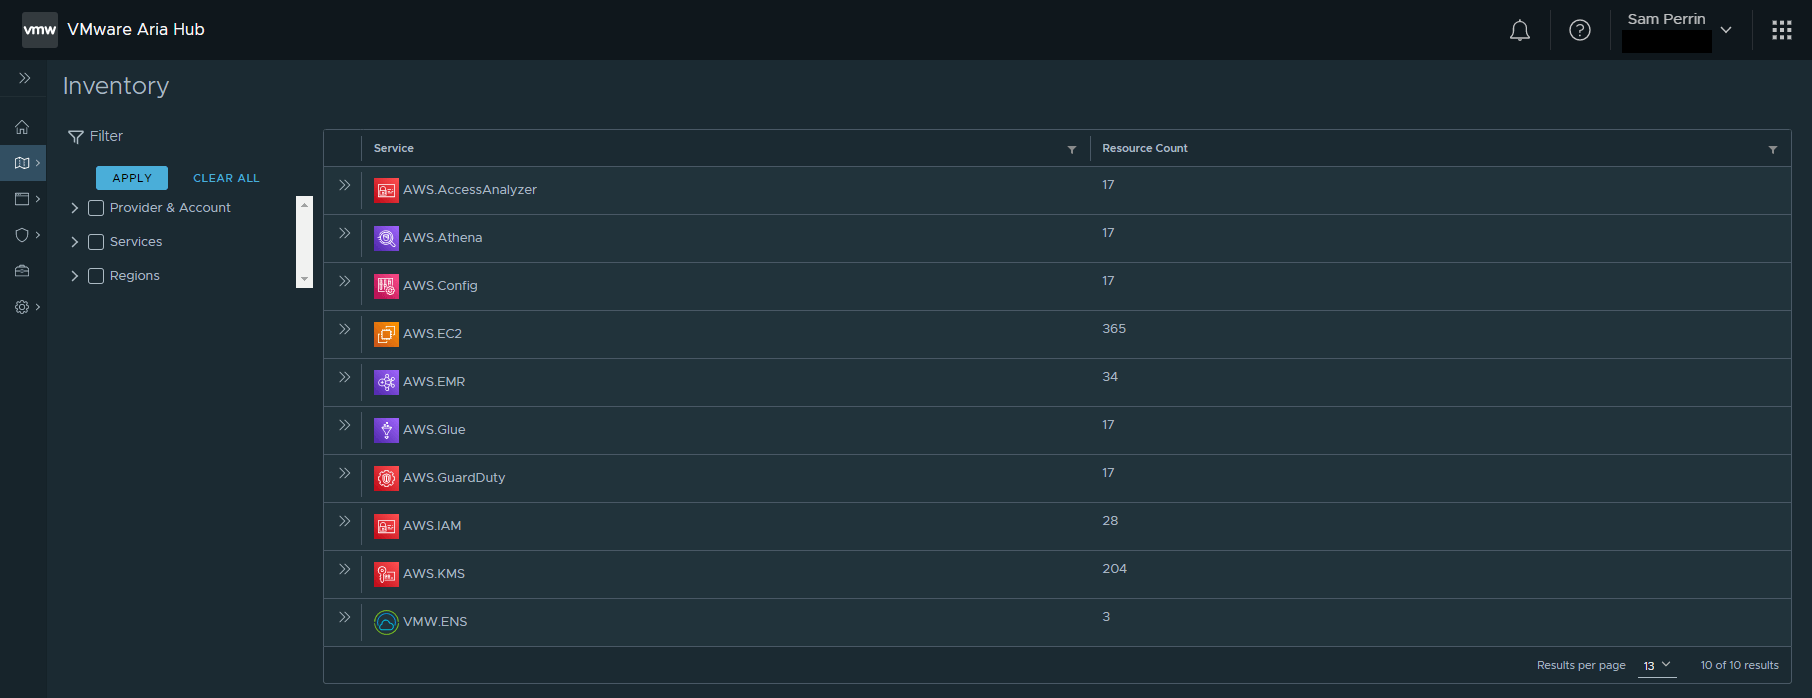The width and height of the screenshot is (1812, 698).
Task: Open the settings gear sidebar icon
Action: point(22,307)
